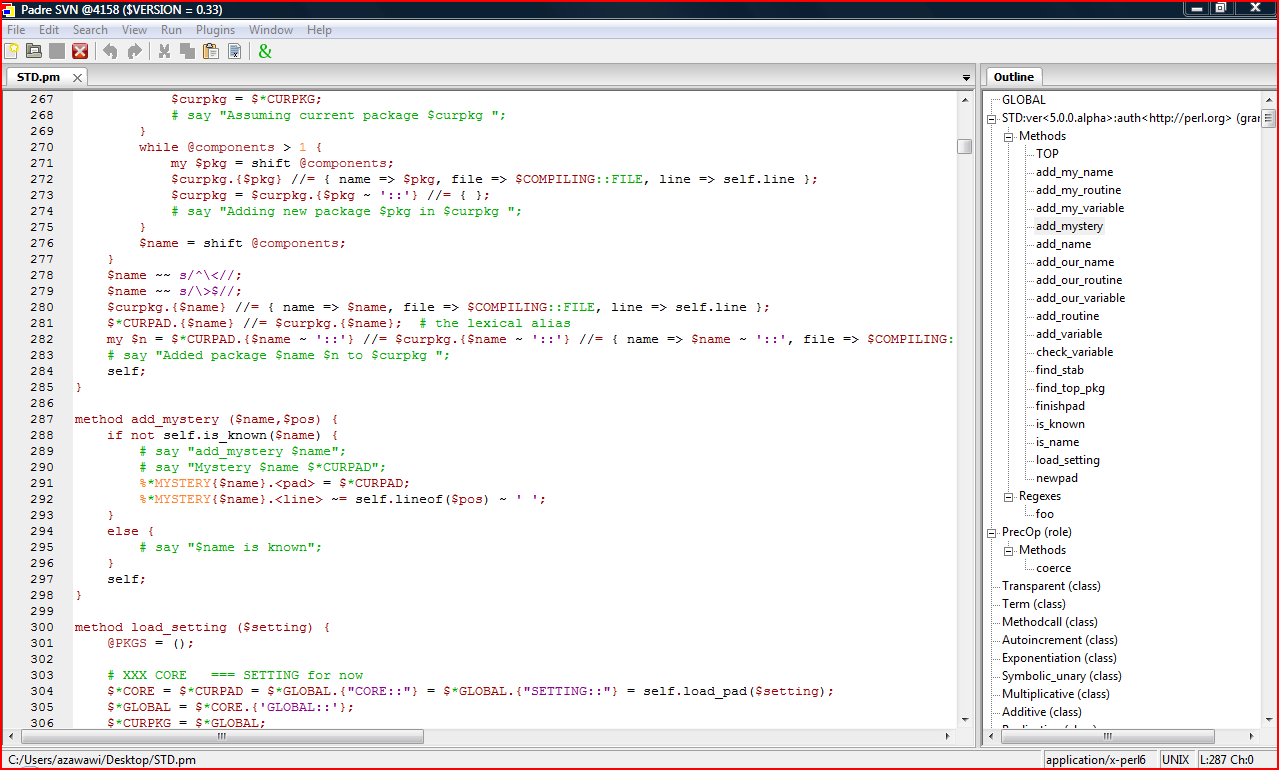Jump to find_top_pkg in Outline
This screenshot has height=770, width=1279.
1070,388
